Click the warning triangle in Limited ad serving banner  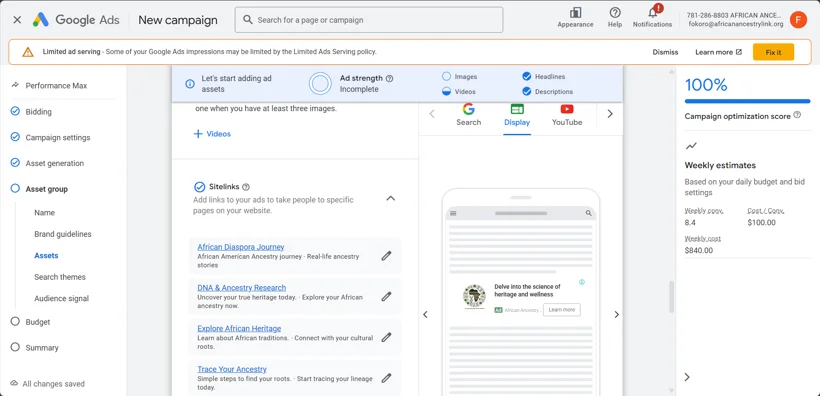(28, 52)
